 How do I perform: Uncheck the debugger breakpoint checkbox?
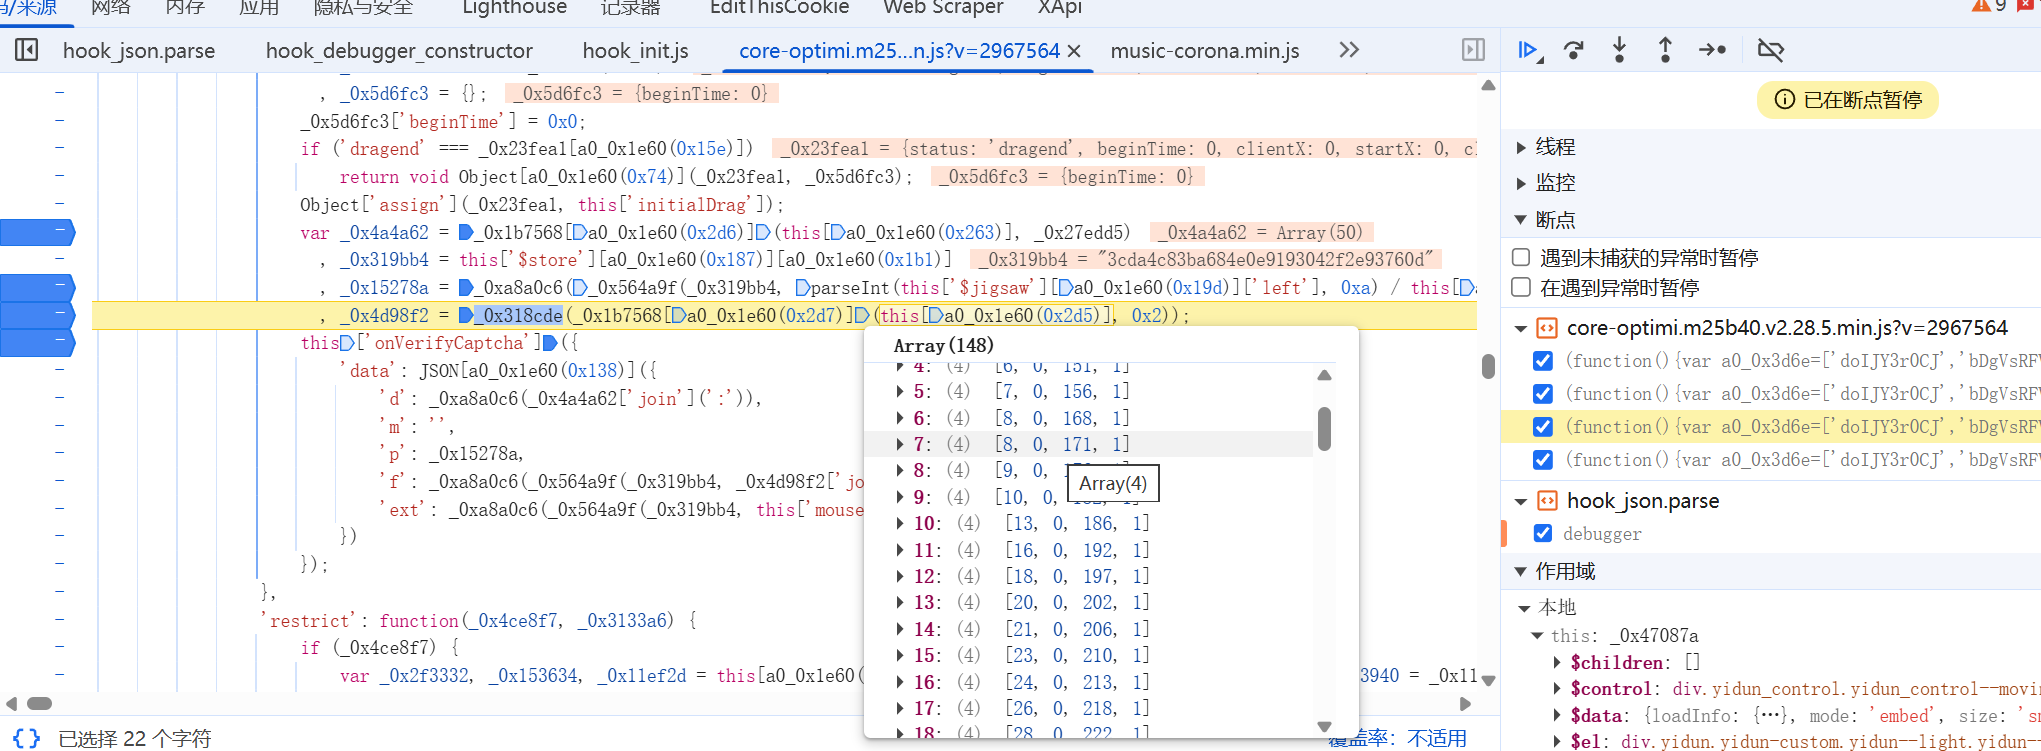1543,533
